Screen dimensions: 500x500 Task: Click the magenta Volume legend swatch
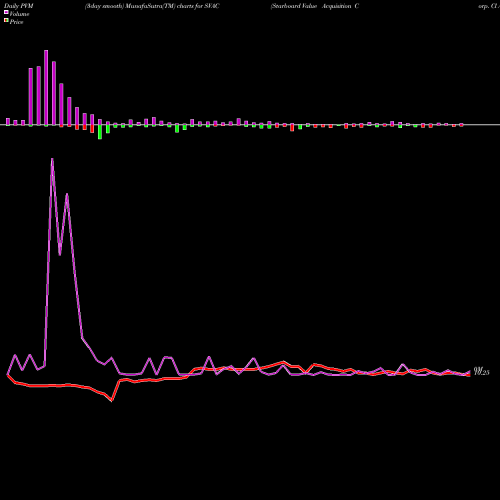click(6, 12)
